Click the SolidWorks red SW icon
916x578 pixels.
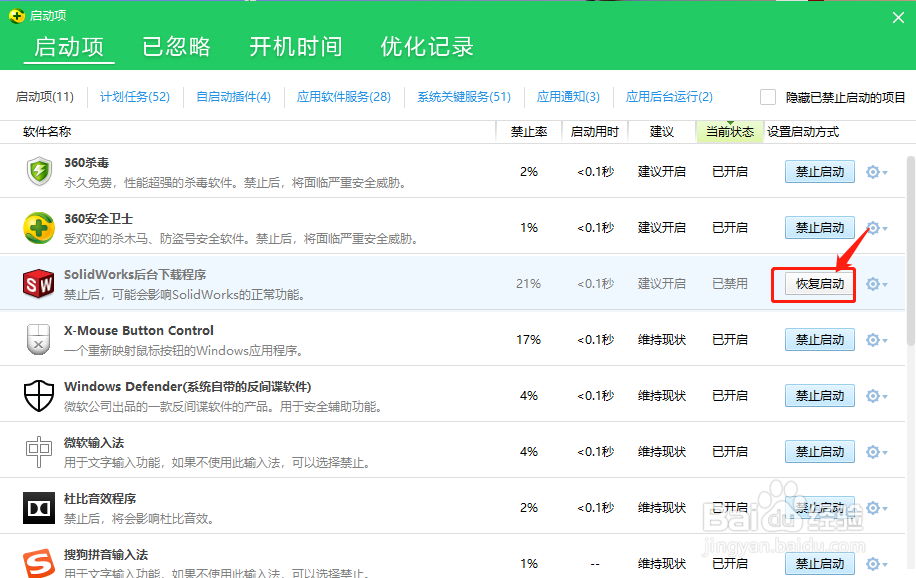(39, 284)
